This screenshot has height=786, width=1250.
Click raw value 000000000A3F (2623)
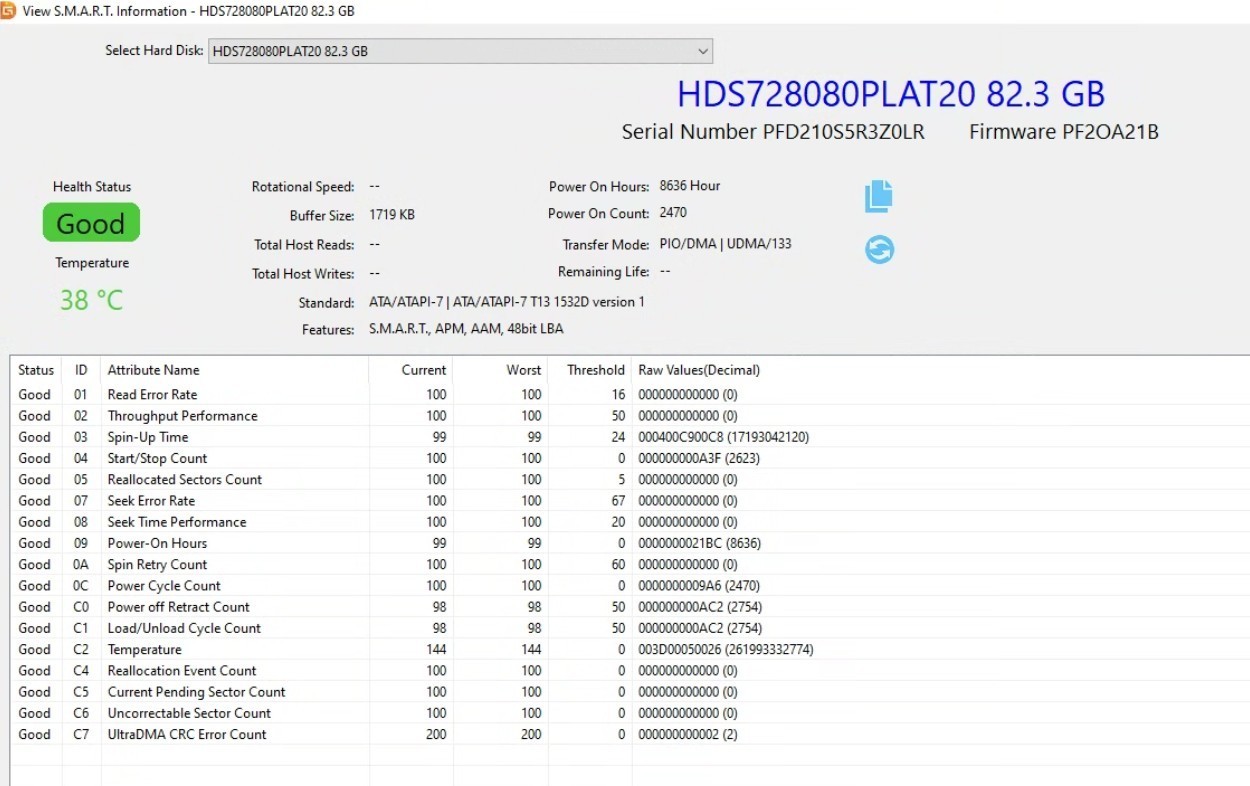700,458
